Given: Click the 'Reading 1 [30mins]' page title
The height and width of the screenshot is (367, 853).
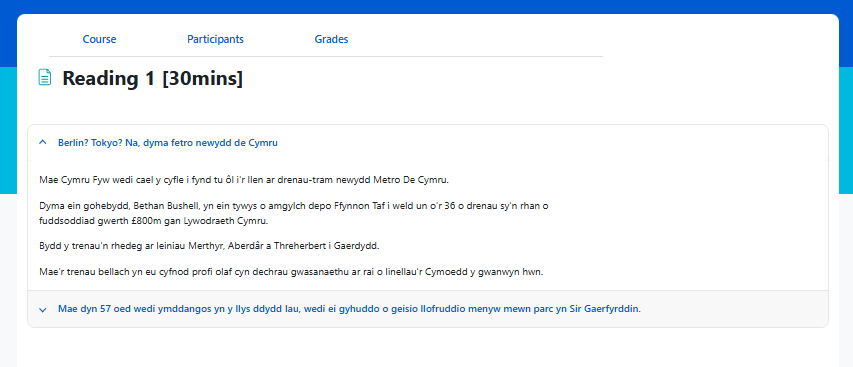Looking at the screenshot, I should click(152, 78).
